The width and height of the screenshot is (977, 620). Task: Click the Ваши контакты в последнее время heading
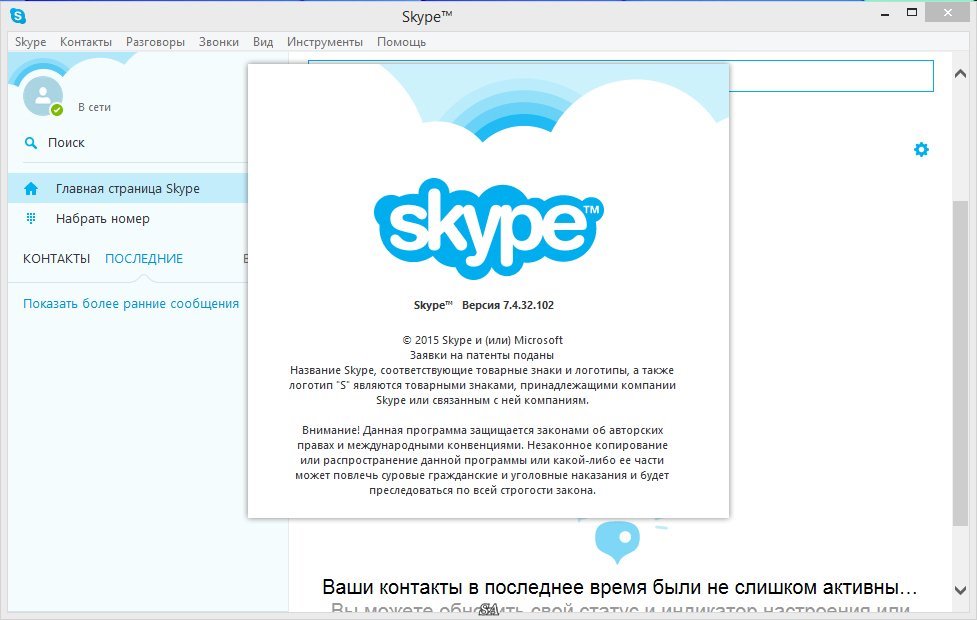[619, 587]
